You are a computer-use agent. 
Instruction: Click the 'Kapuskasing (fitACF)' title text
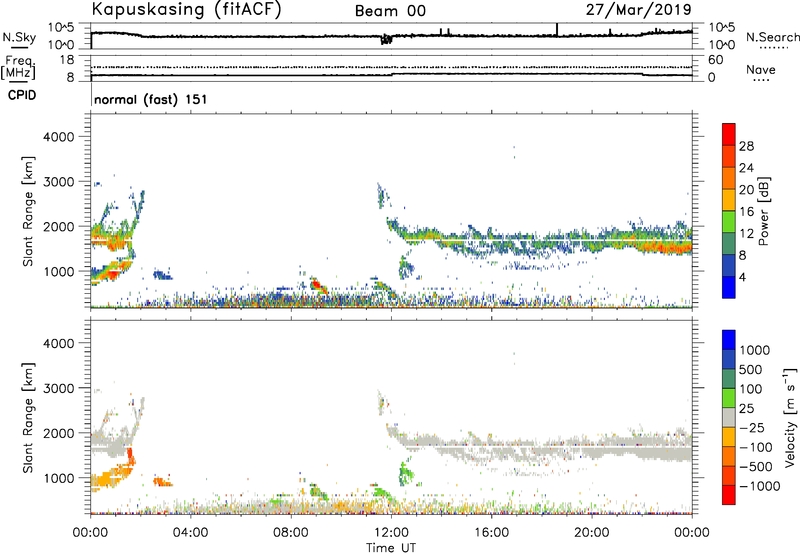pos(186,9)
